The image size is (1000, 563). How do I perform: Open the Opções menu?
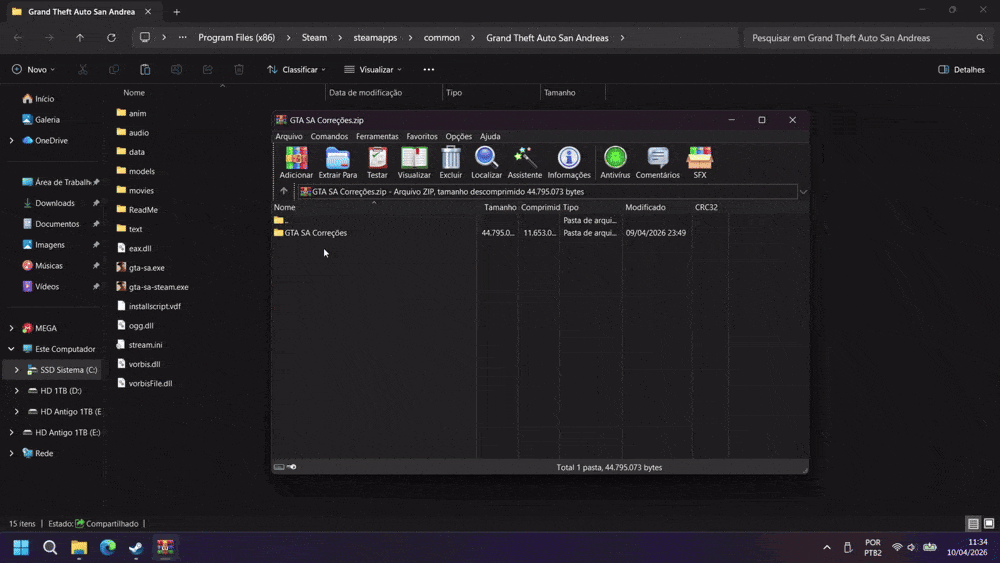459,136
